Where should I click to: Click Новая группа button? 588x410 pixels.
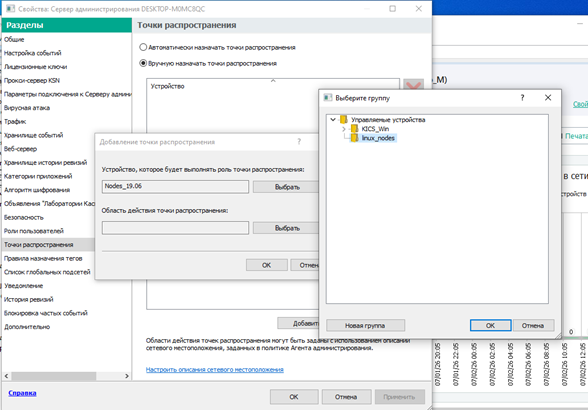(365, 326)
